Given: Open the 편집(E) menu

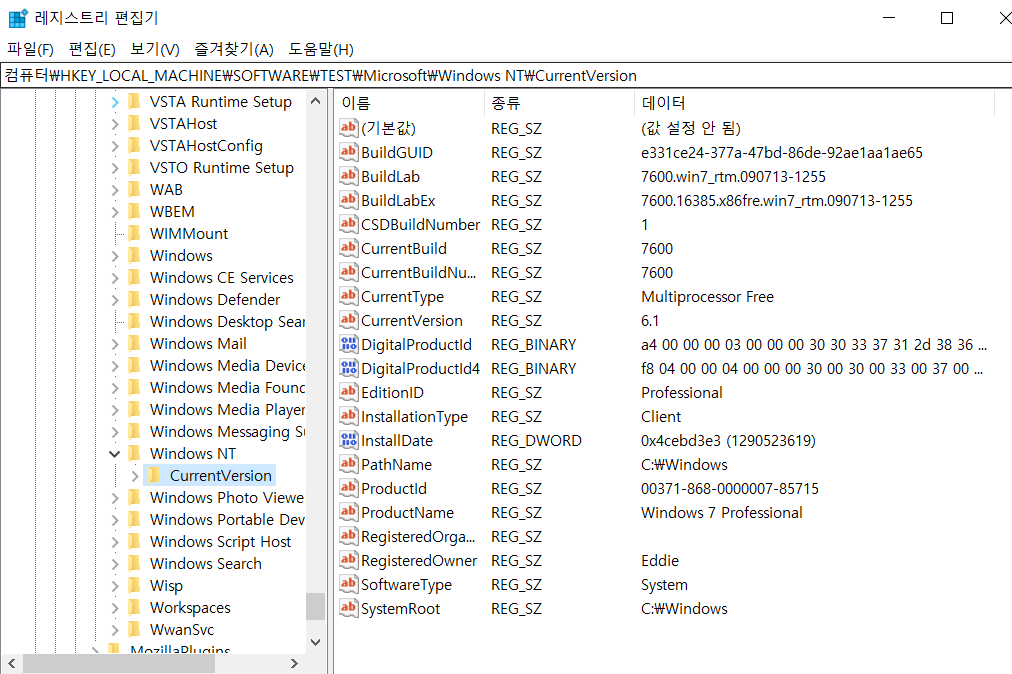Looking at the screenshot, I should [x=92, y=49].
